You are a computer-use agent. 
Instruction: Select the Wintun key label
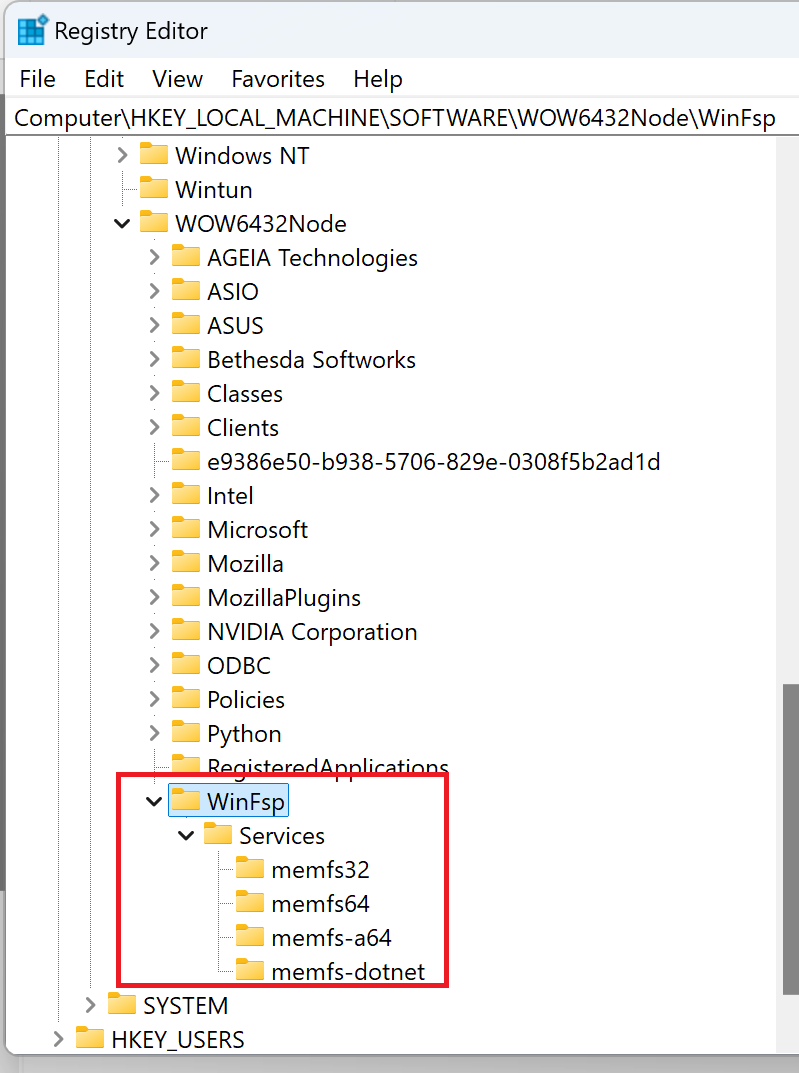[x=213, y=190]
